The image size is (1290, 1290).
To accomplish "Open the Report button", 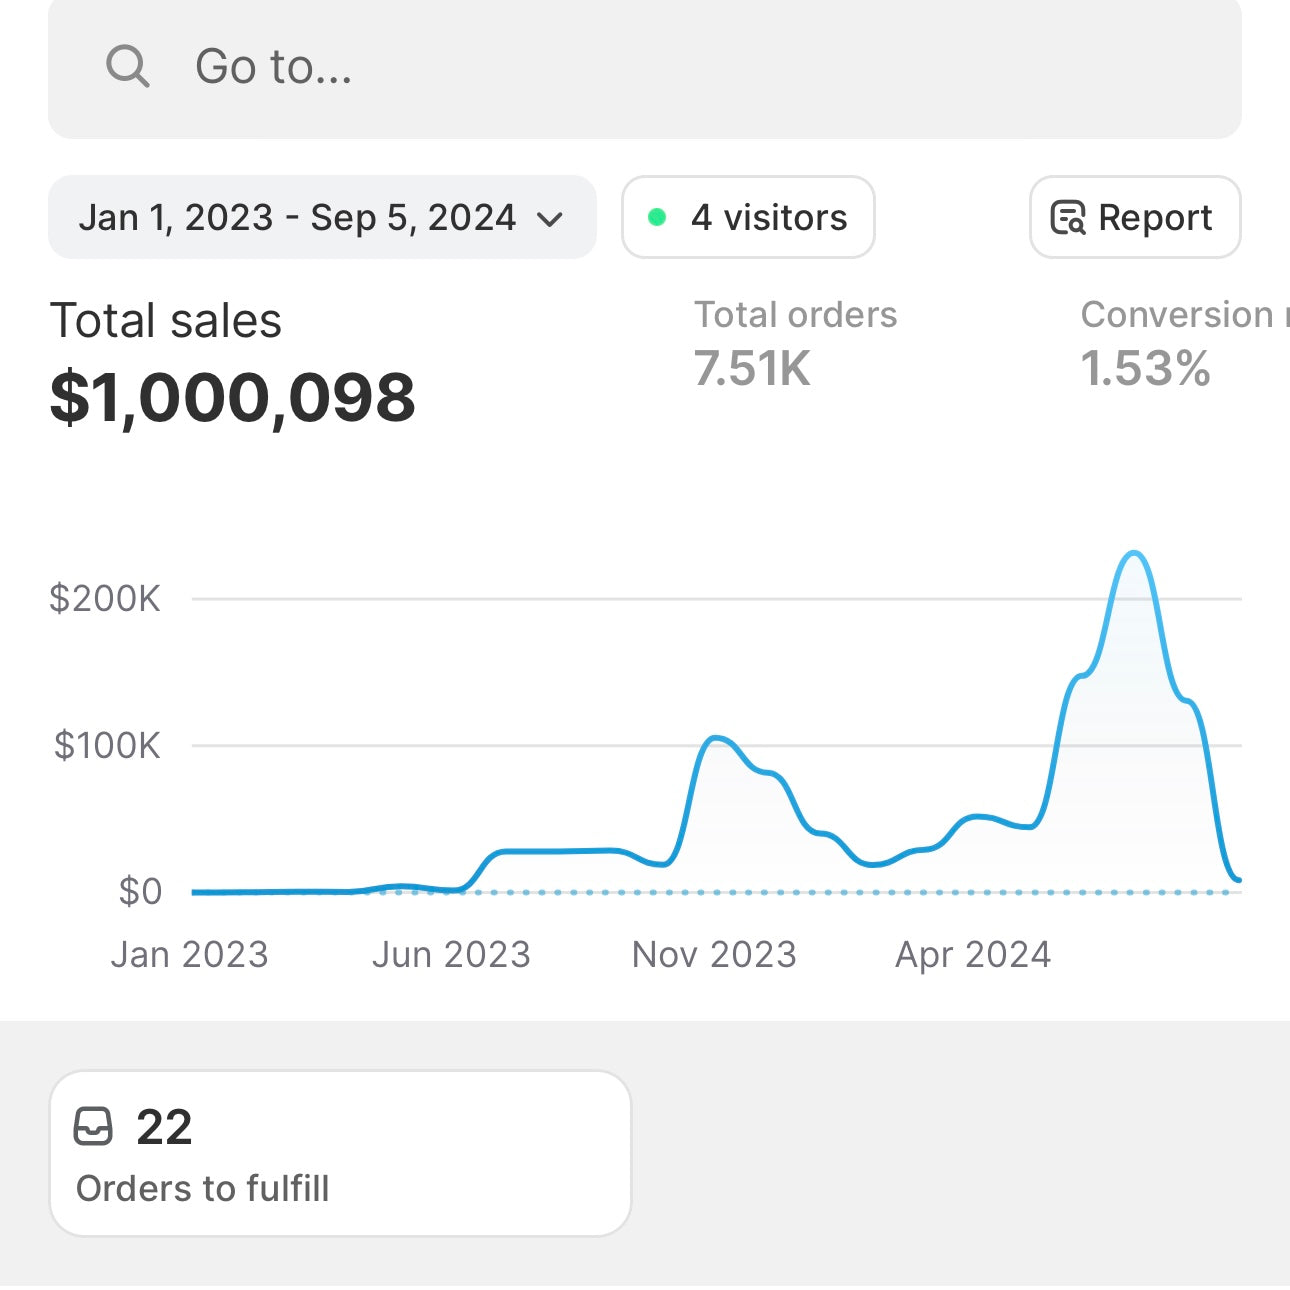I will (x=1135, y=217).
